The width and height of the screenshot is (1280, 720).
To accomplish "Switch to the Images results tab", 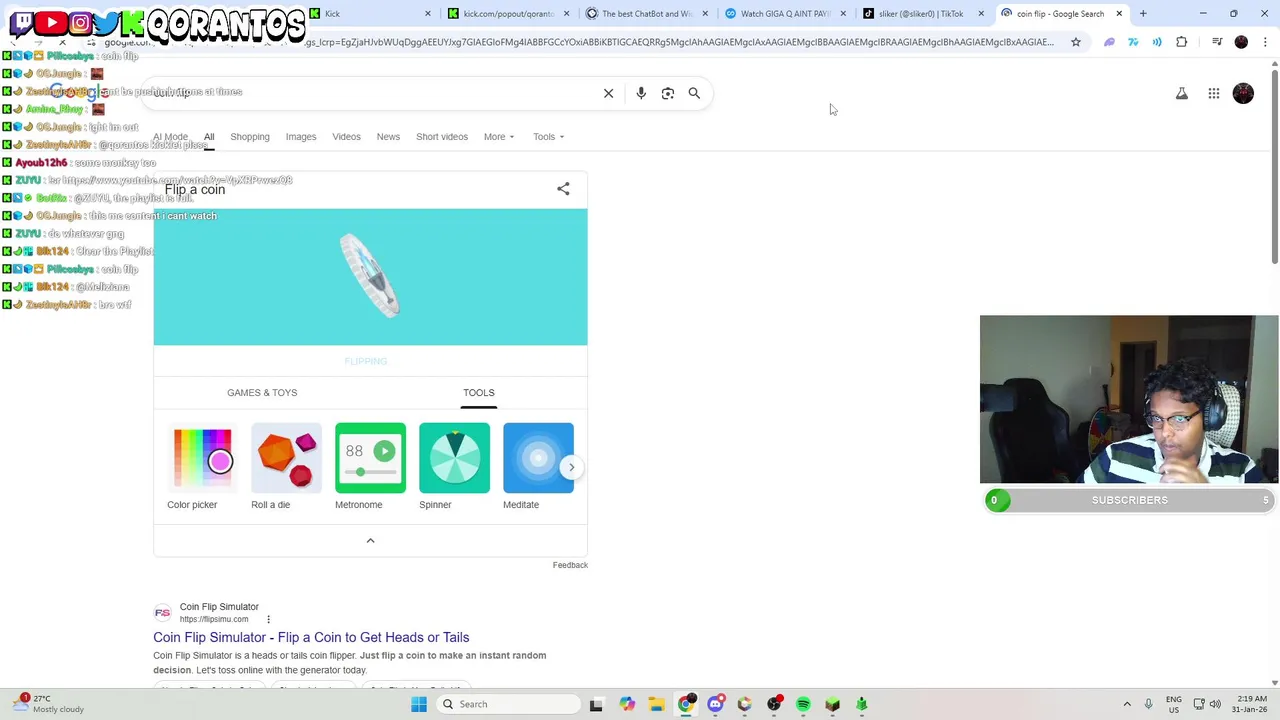I will coord(301,136).
